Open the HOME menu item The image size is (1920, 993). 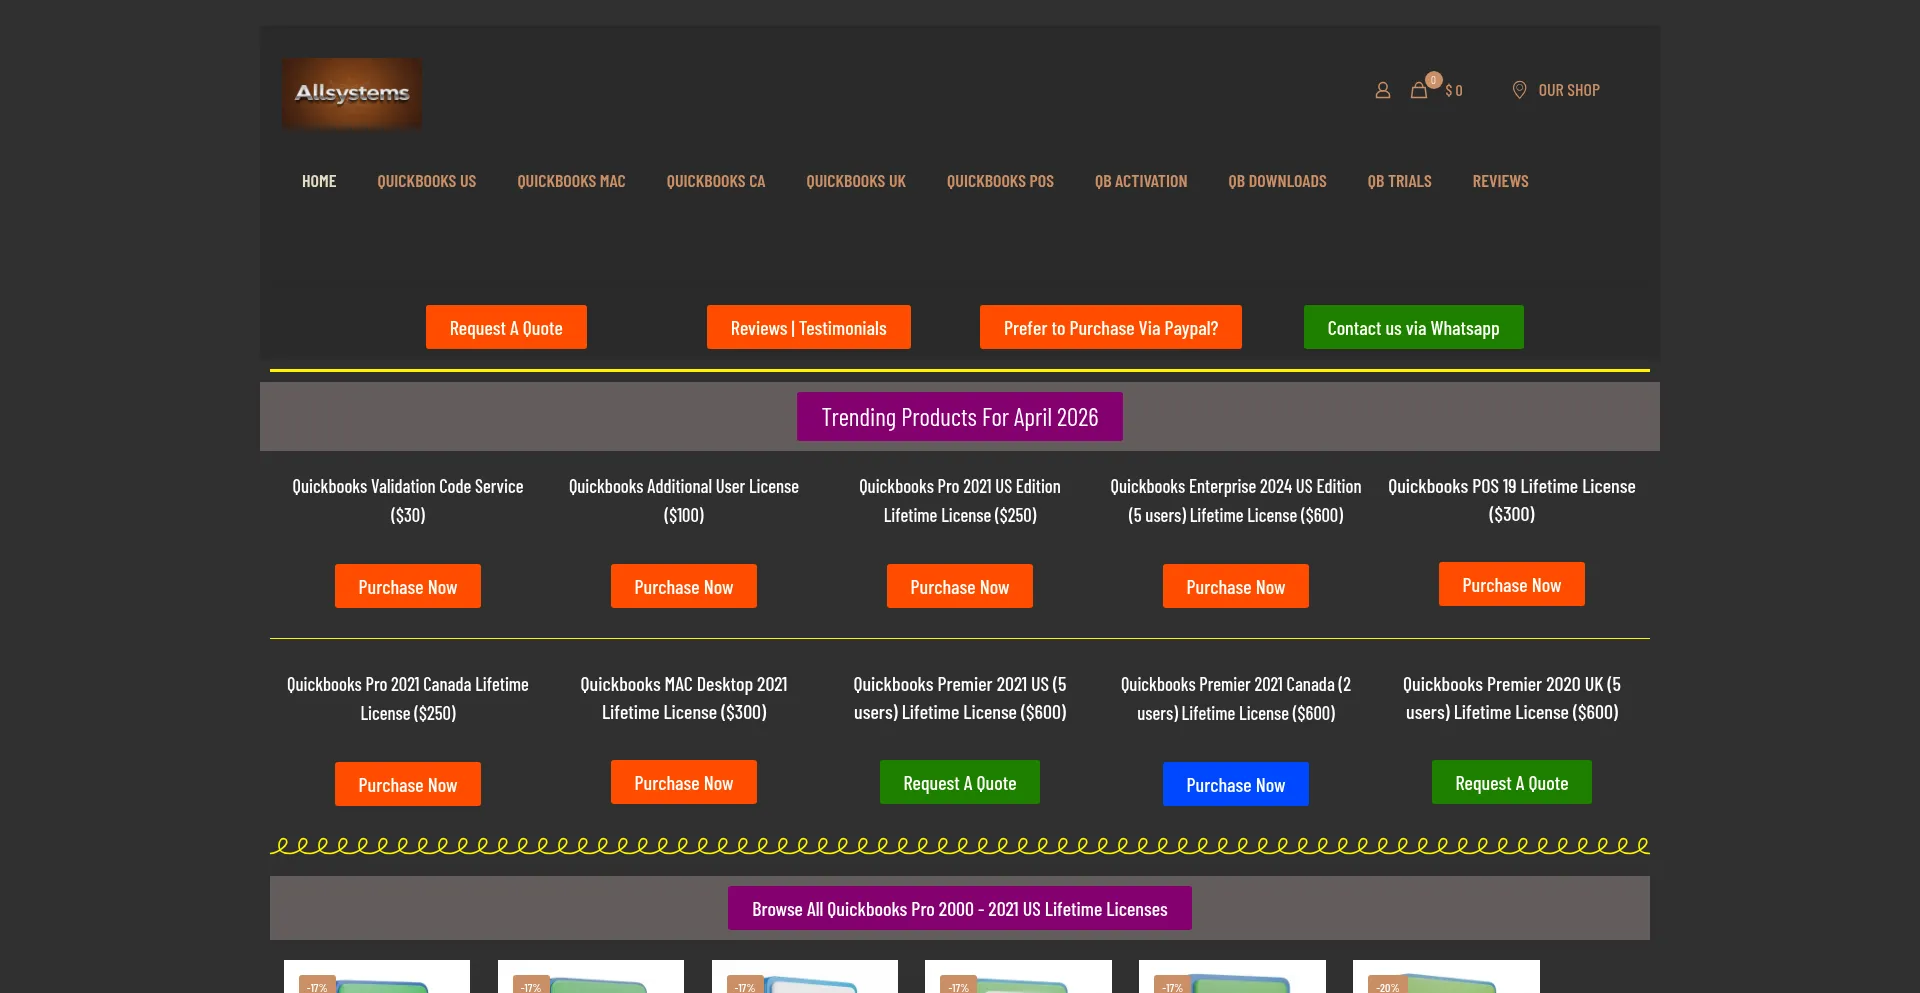coord(319,181)
